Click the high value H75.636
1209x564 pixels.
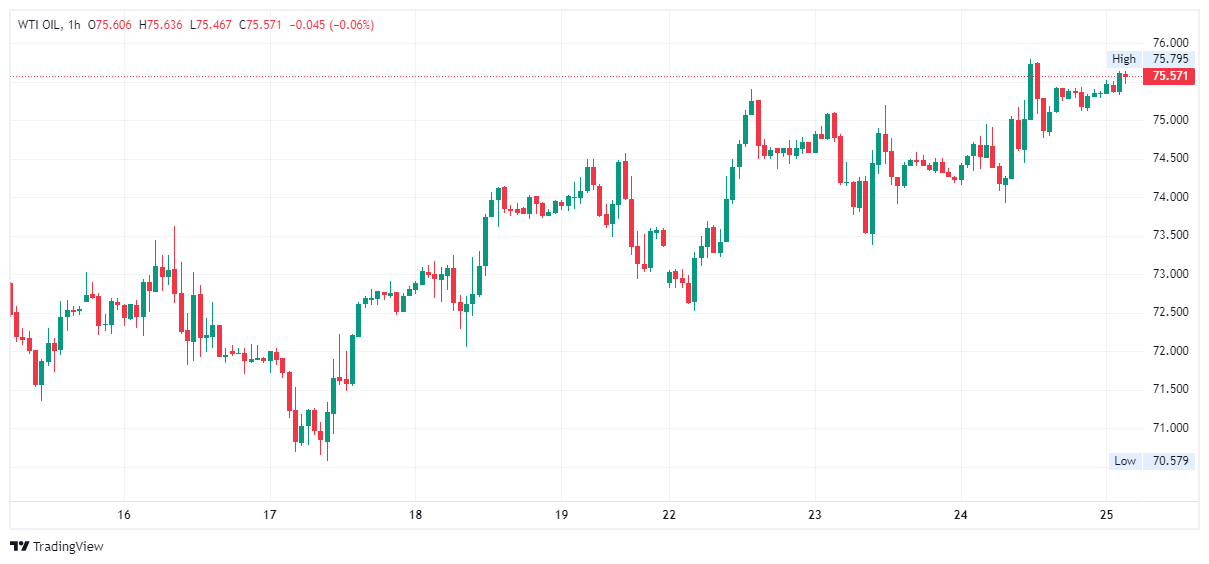[164, 24]
